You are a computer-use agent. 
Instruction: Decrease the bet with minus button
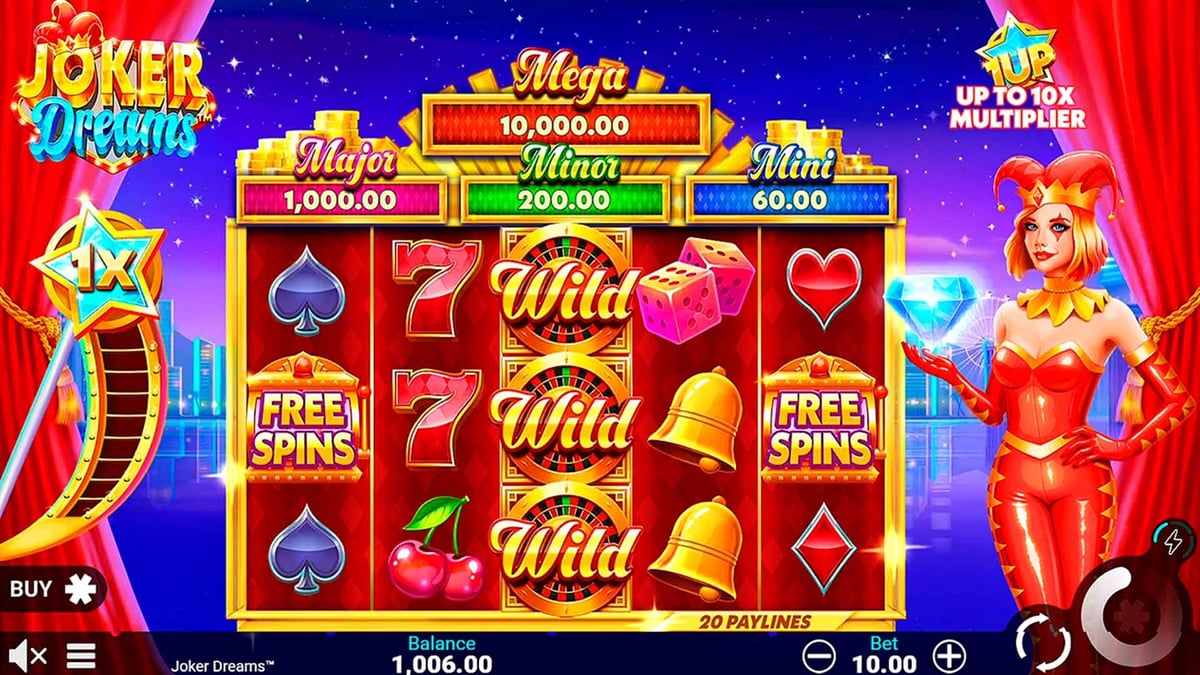[x=819, y=656]
